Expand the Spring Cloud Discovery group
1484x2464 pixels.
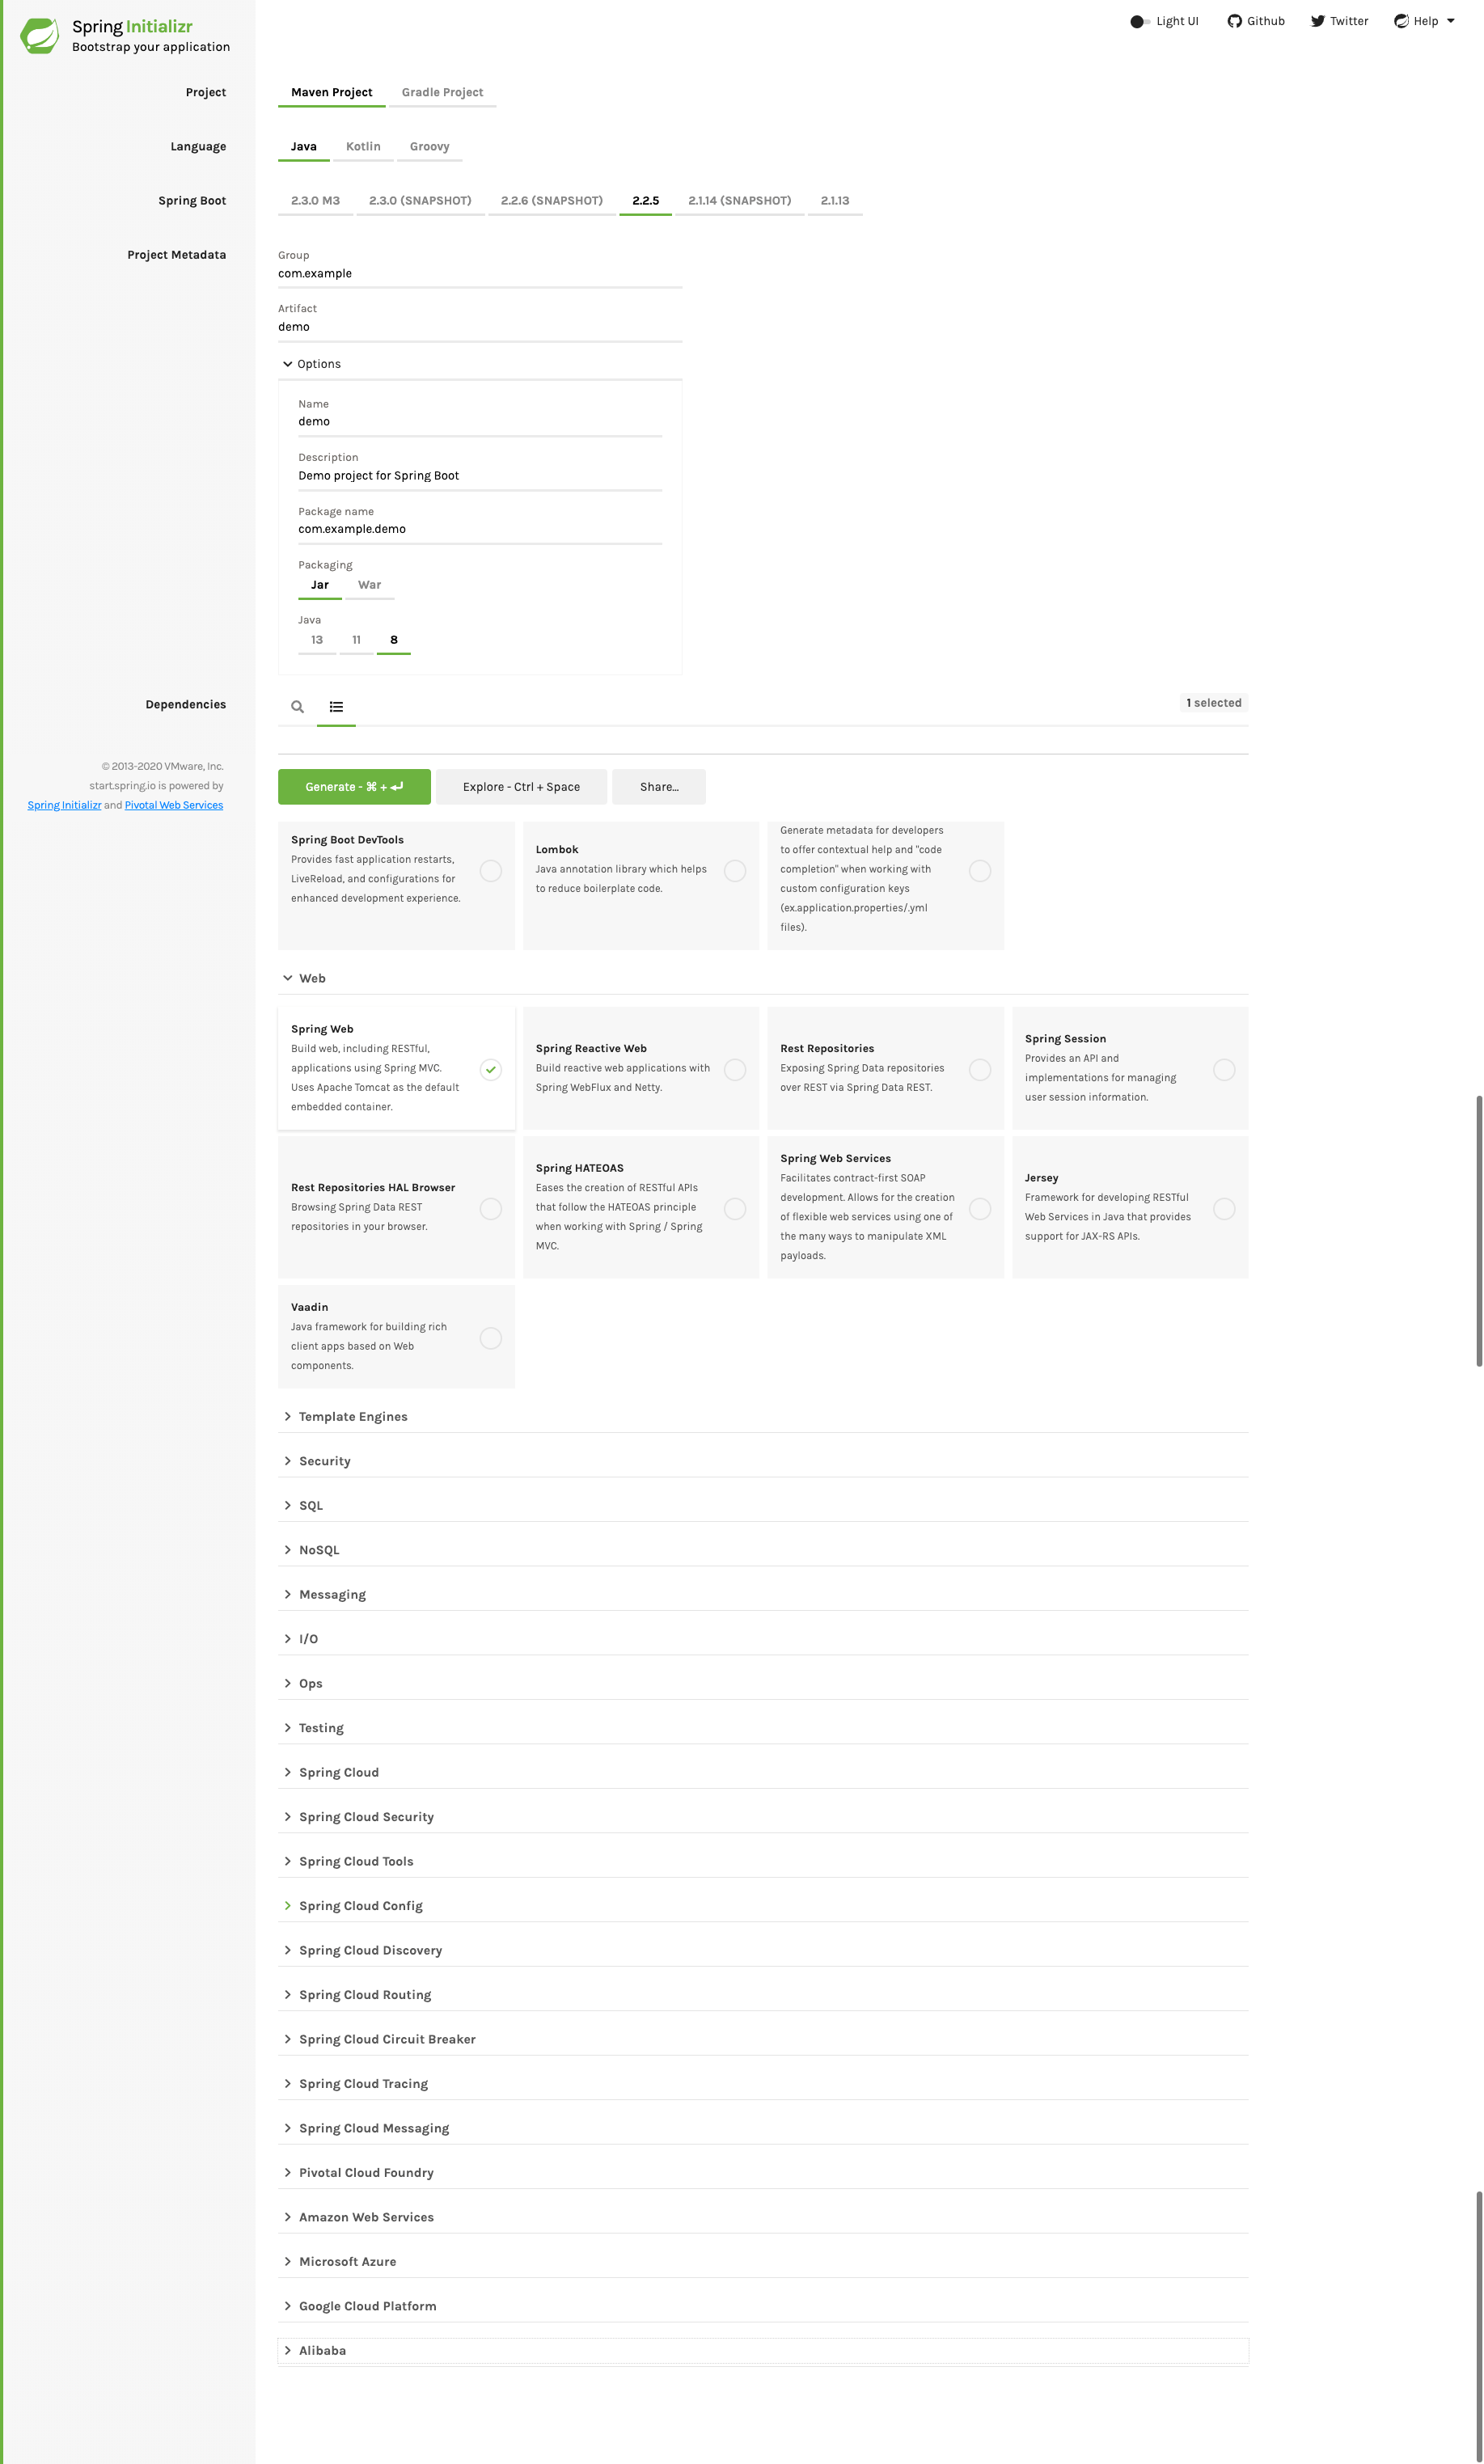coord(763,1951)
